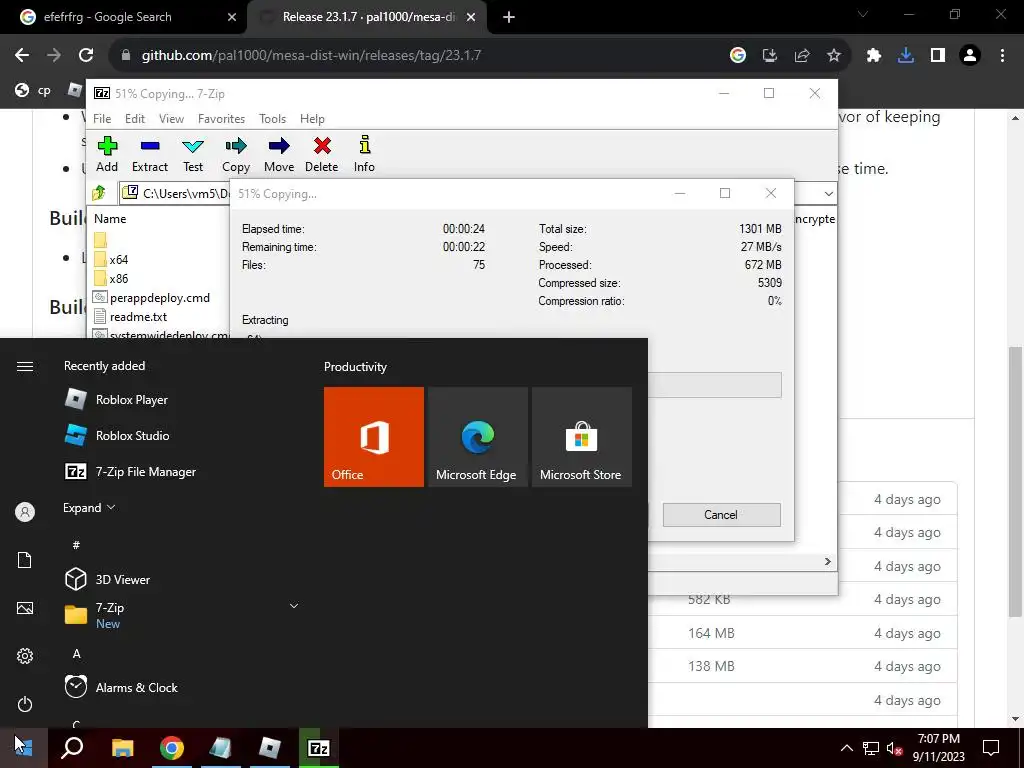Open the Edit menu in 7-Zip
Viewport: 1024px width, 768px height.
[135, 119]
